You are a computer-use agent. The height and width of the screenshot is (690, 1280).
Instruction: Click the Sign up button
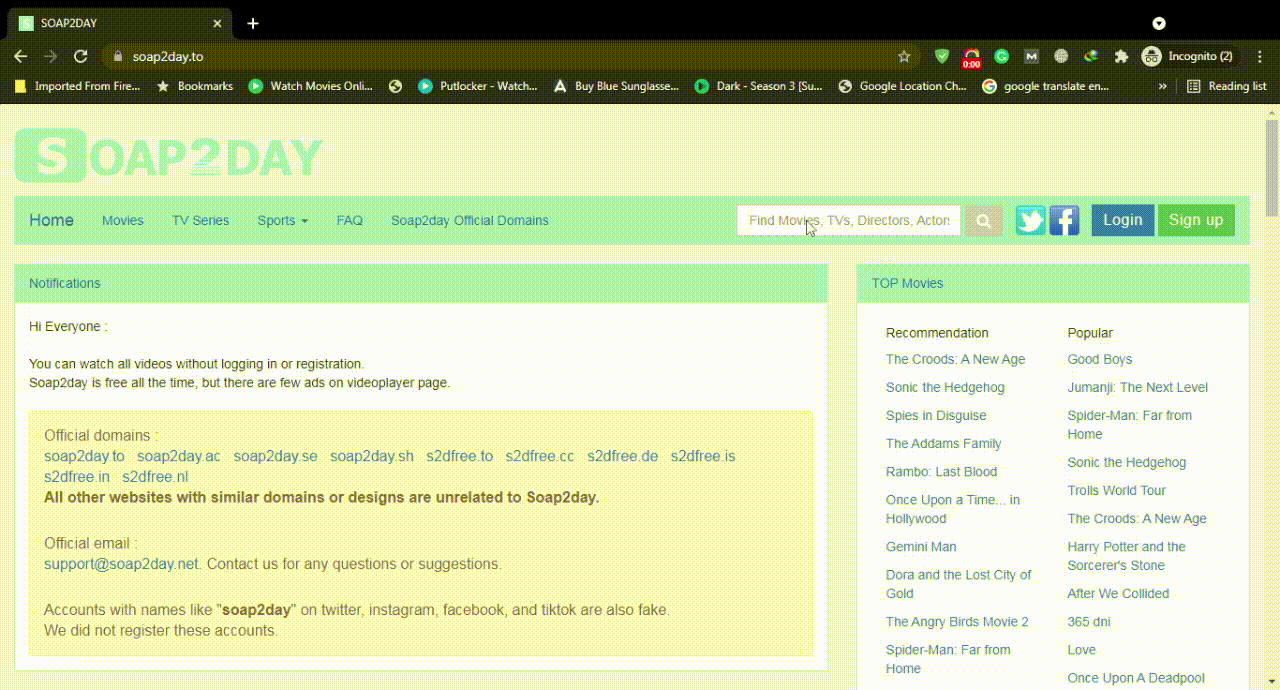tap(1196, 220)
